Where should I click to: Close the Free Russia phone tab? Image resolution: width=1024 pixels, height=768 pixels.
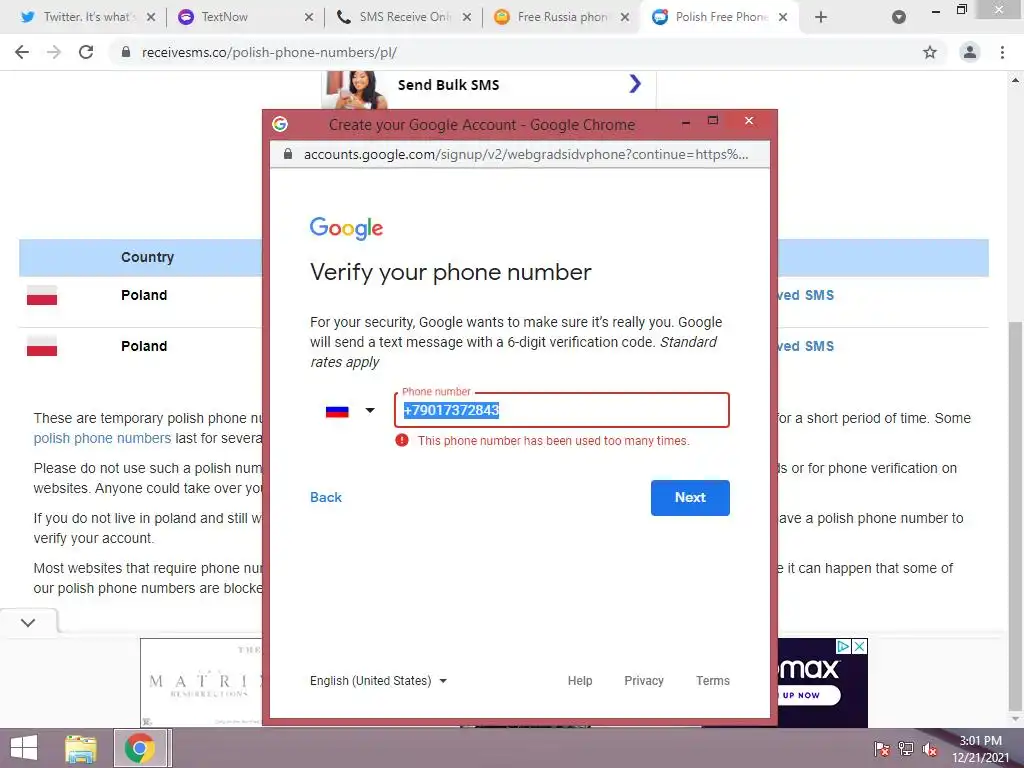[x=625, y=17]
